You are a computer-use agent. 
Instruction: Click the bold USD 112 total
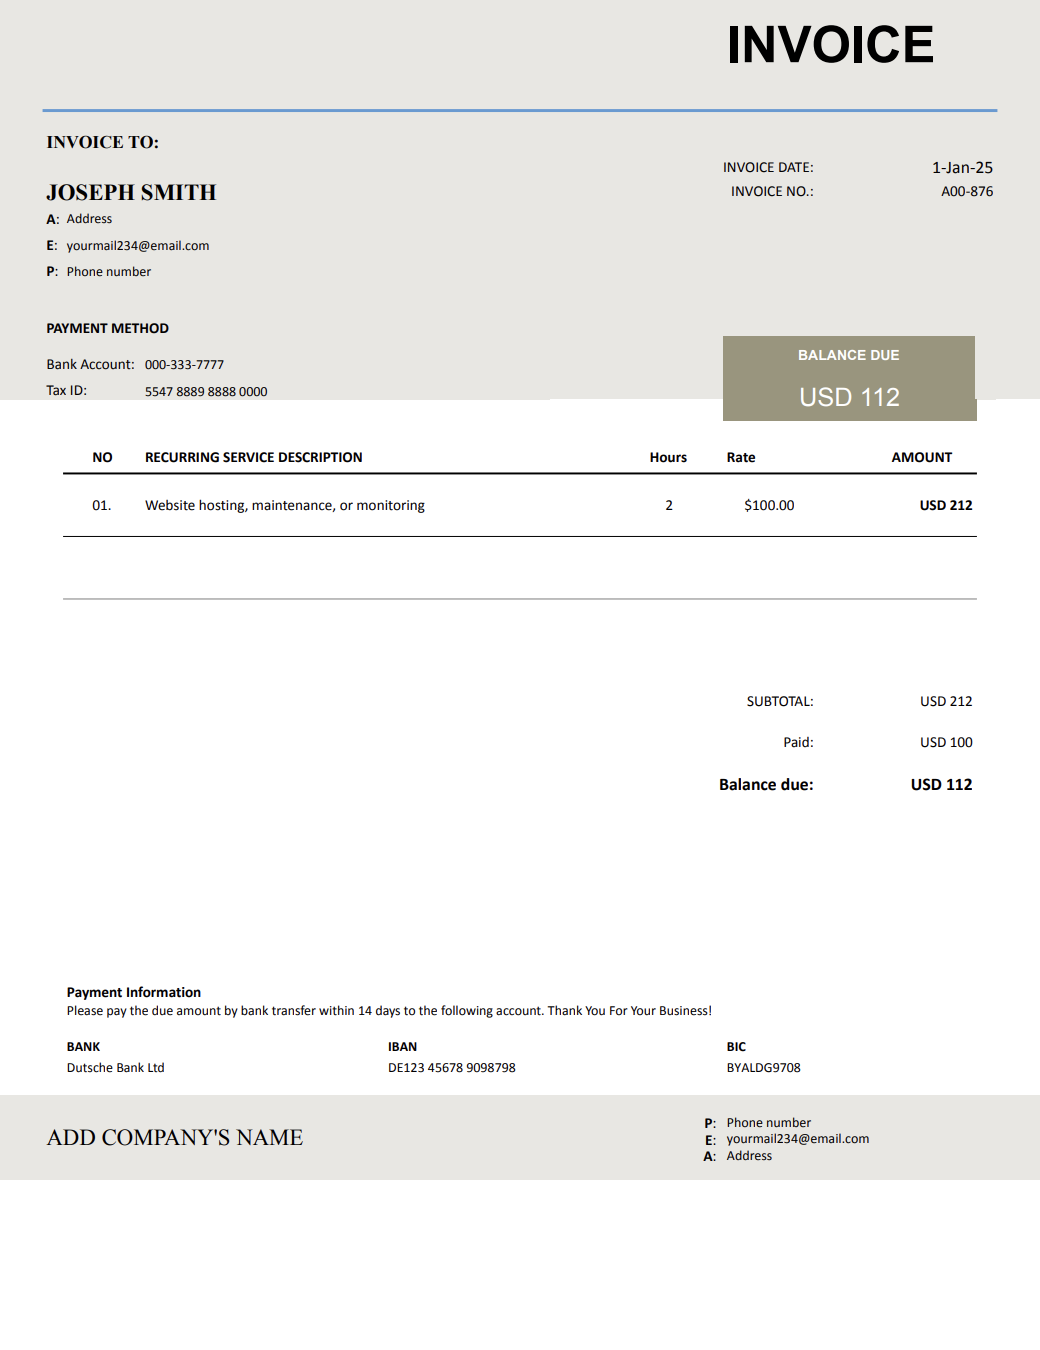click(x=941, y=785)
